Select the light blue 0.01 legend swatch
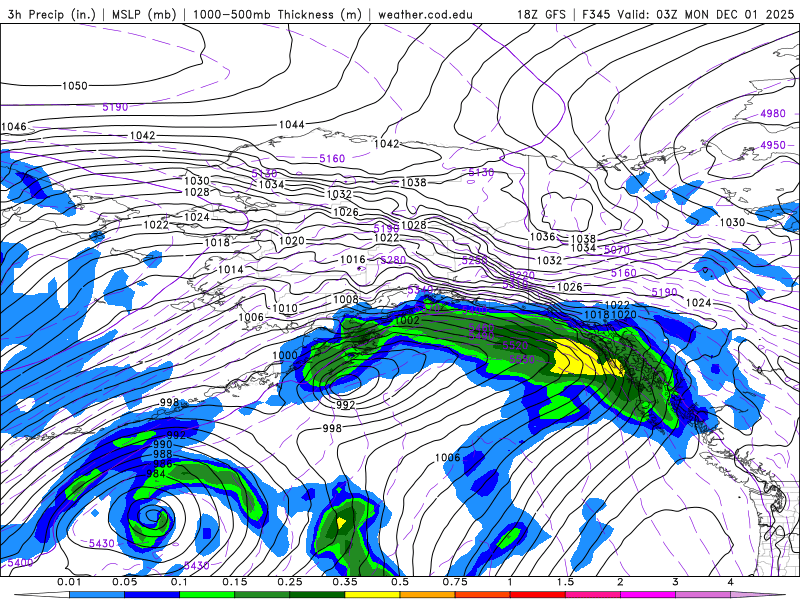This screenshot has width=800, height=600. [97, 595]
